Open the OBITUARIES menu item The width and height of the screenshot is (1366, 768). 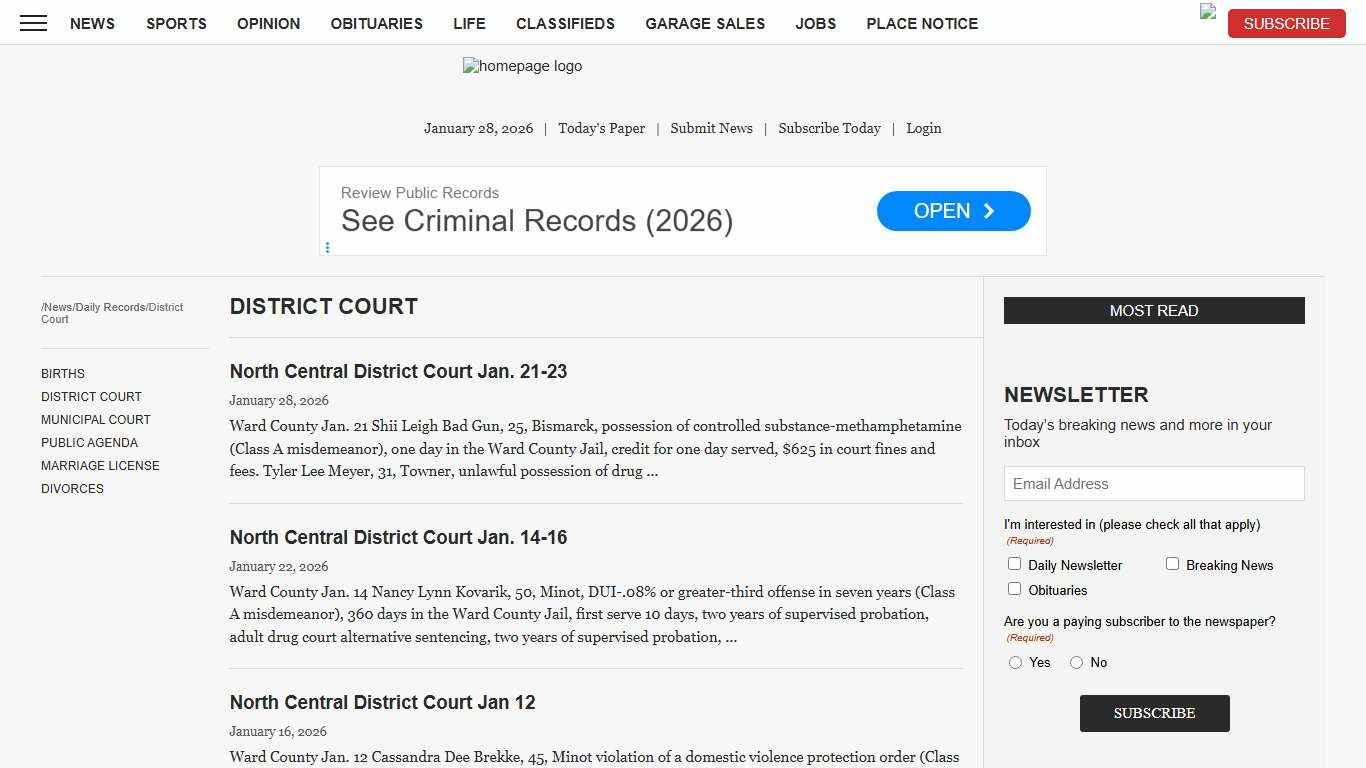pos(376,23)
